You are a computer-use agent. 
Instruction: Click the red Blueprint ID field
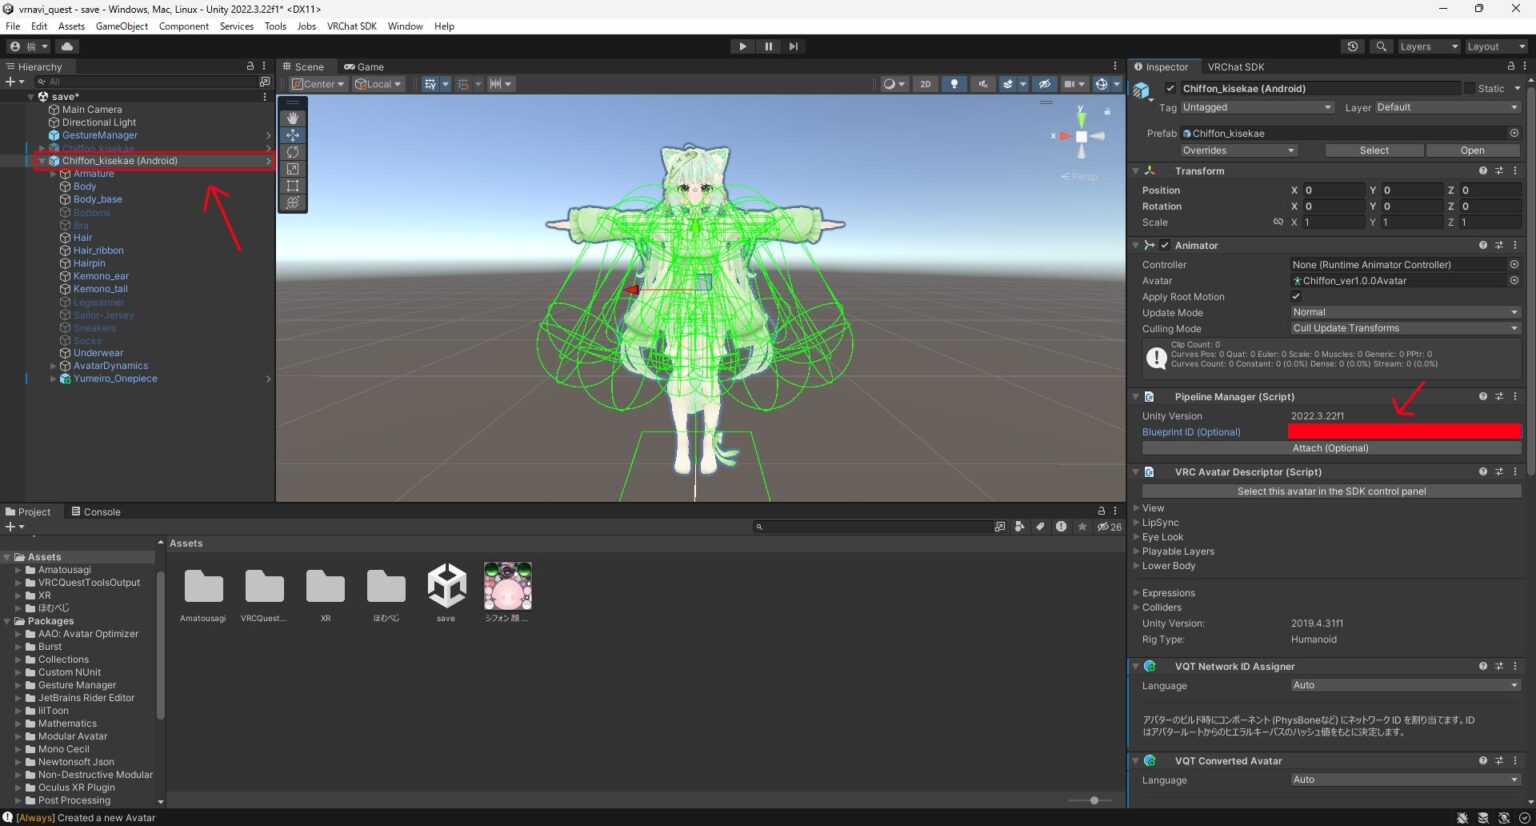(1404, 431)
